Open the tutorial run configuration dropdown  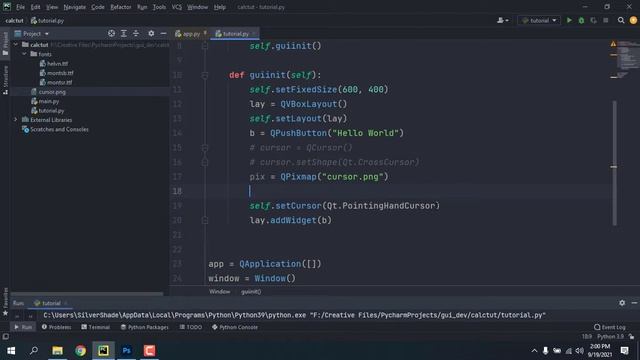pyautogui.click(x=539, y=20)
